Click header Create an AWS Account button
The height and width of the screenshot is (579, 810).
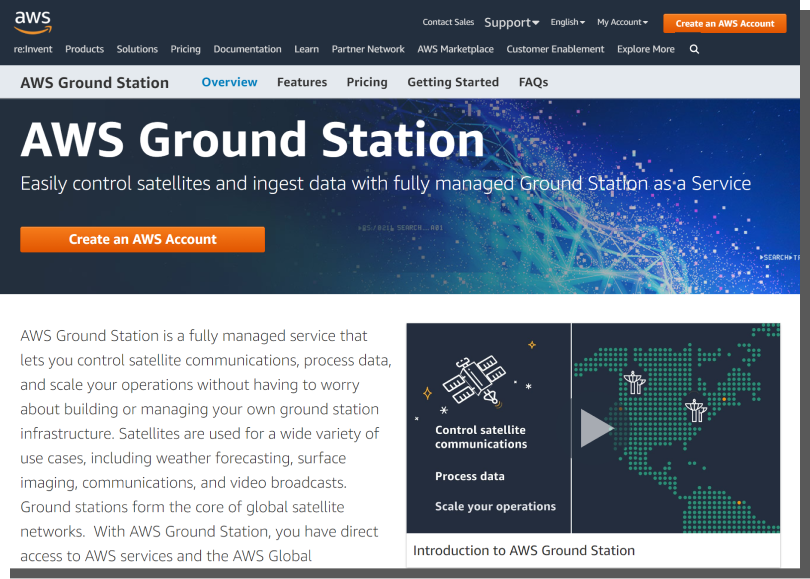point(725,23)
